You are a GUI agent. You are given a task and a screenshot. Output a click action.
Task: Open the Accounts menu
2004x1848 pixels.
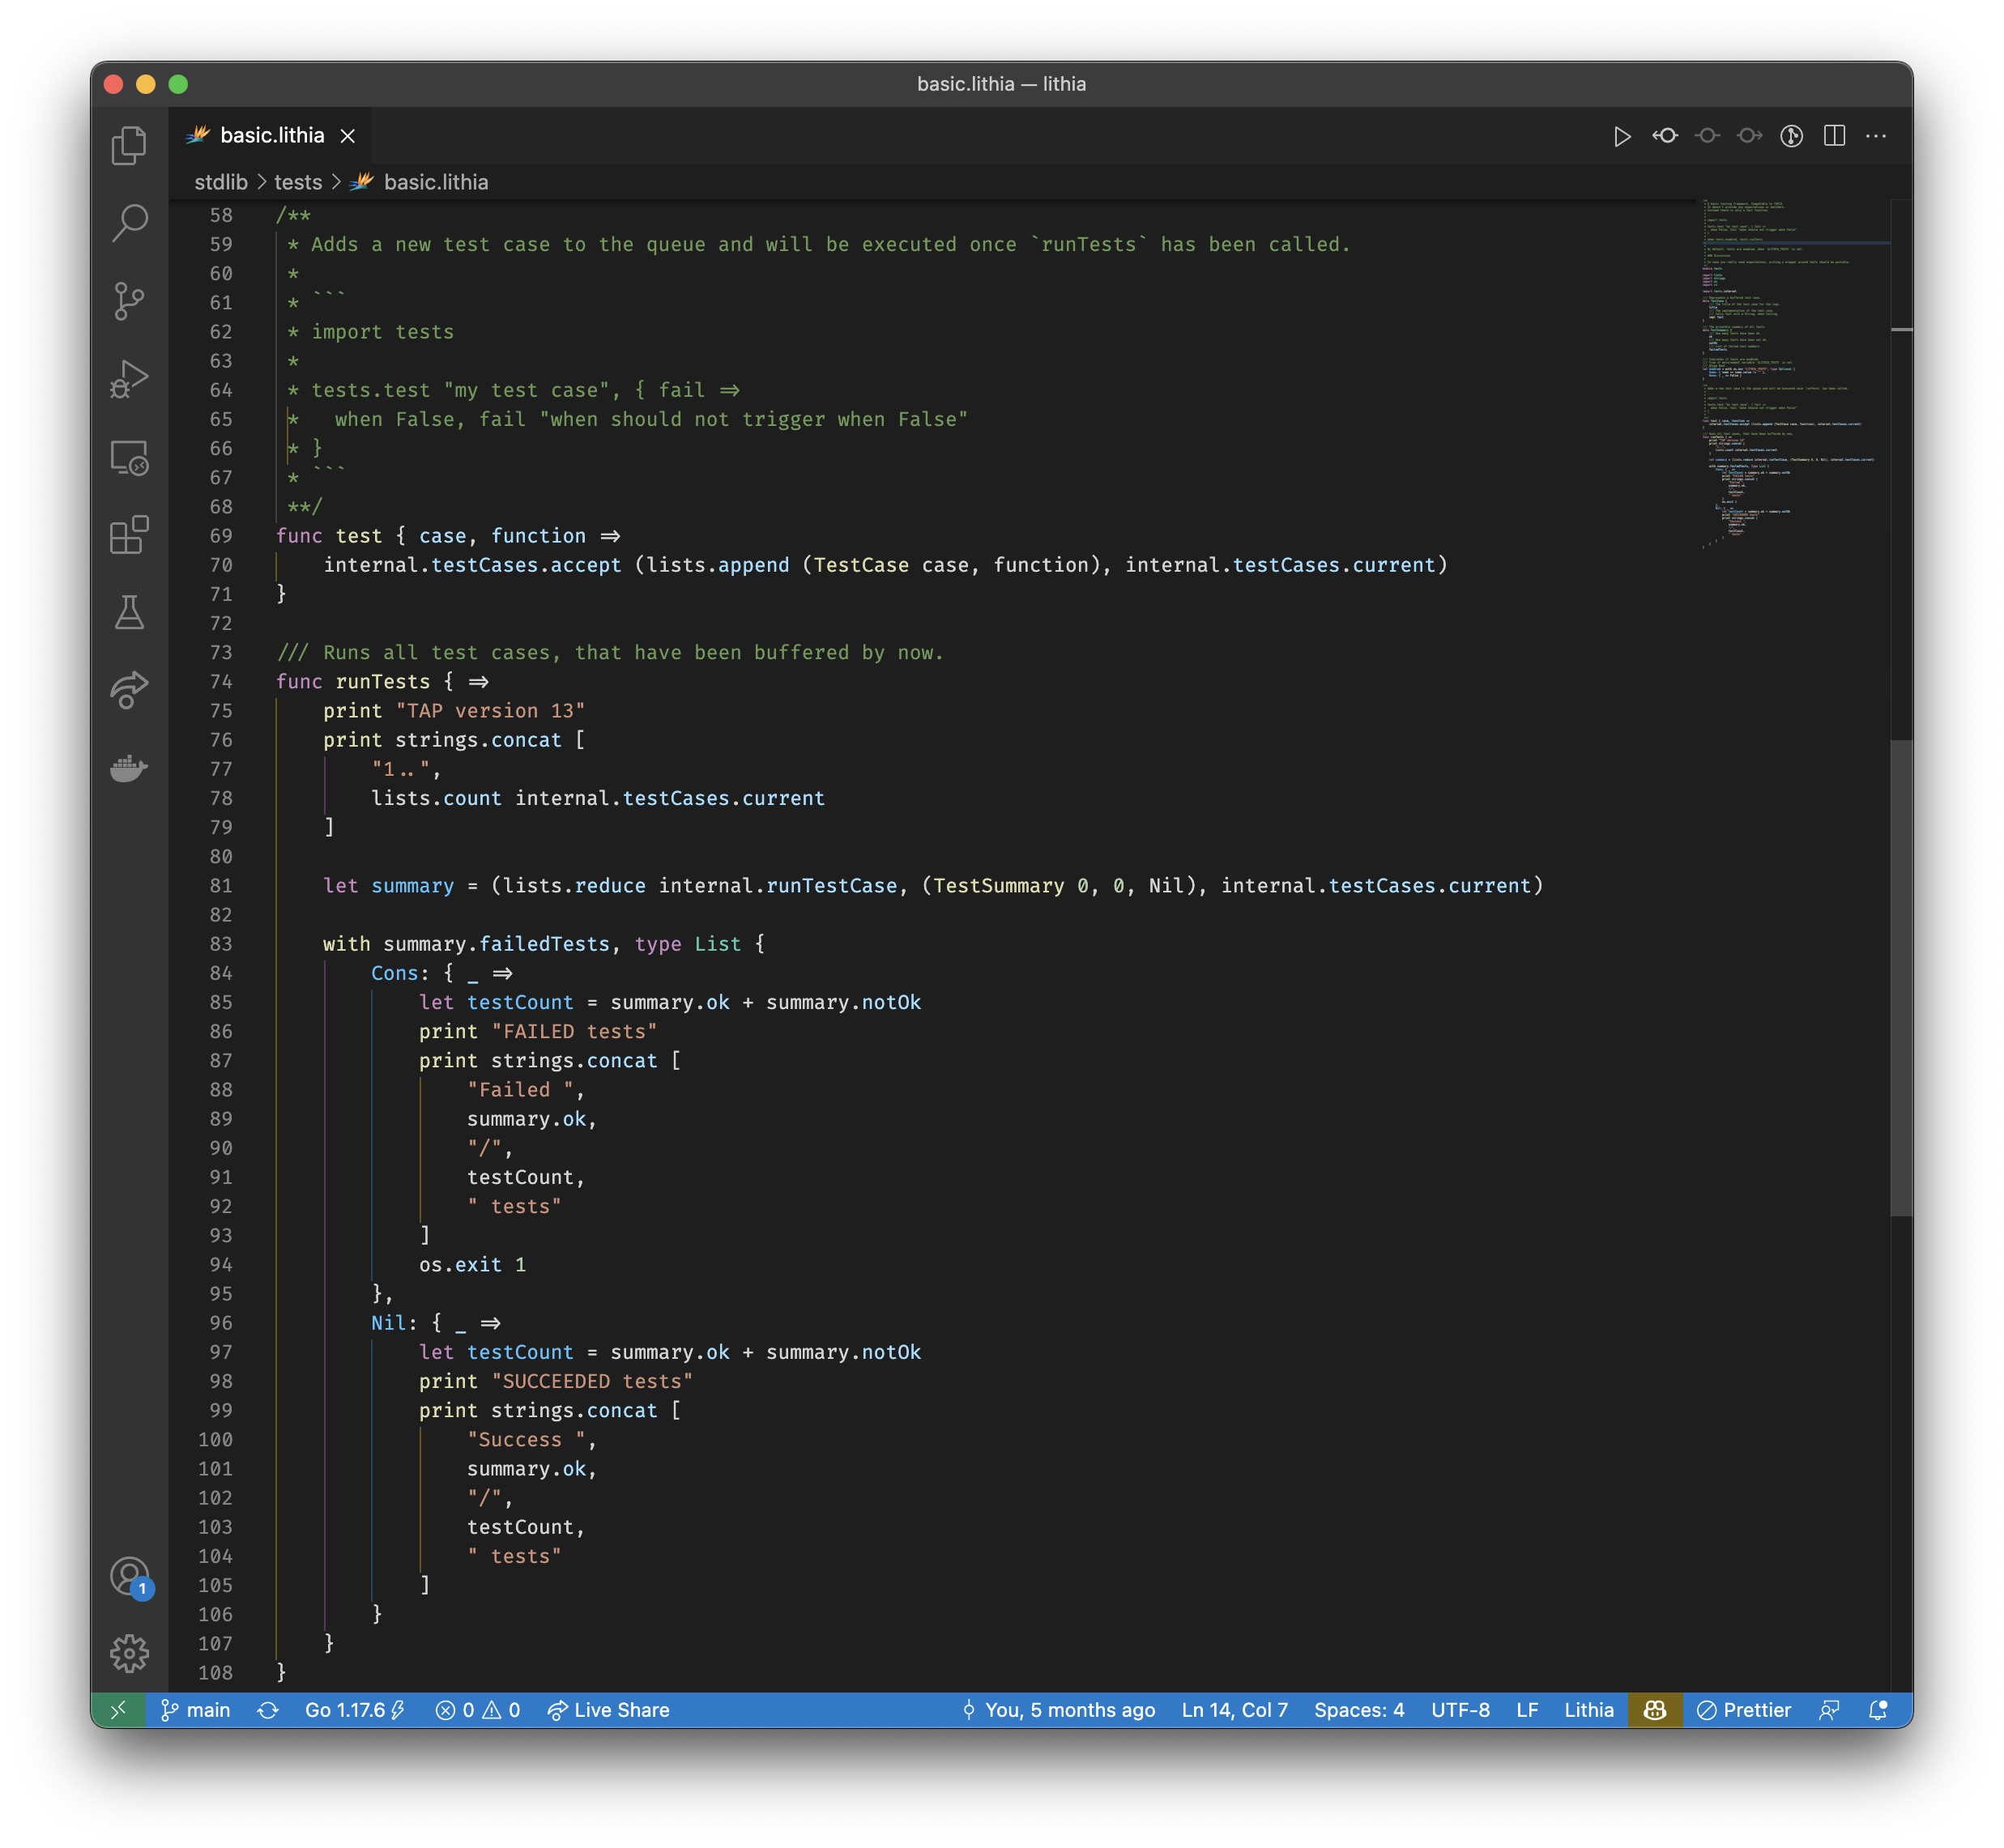[129, 1577]
